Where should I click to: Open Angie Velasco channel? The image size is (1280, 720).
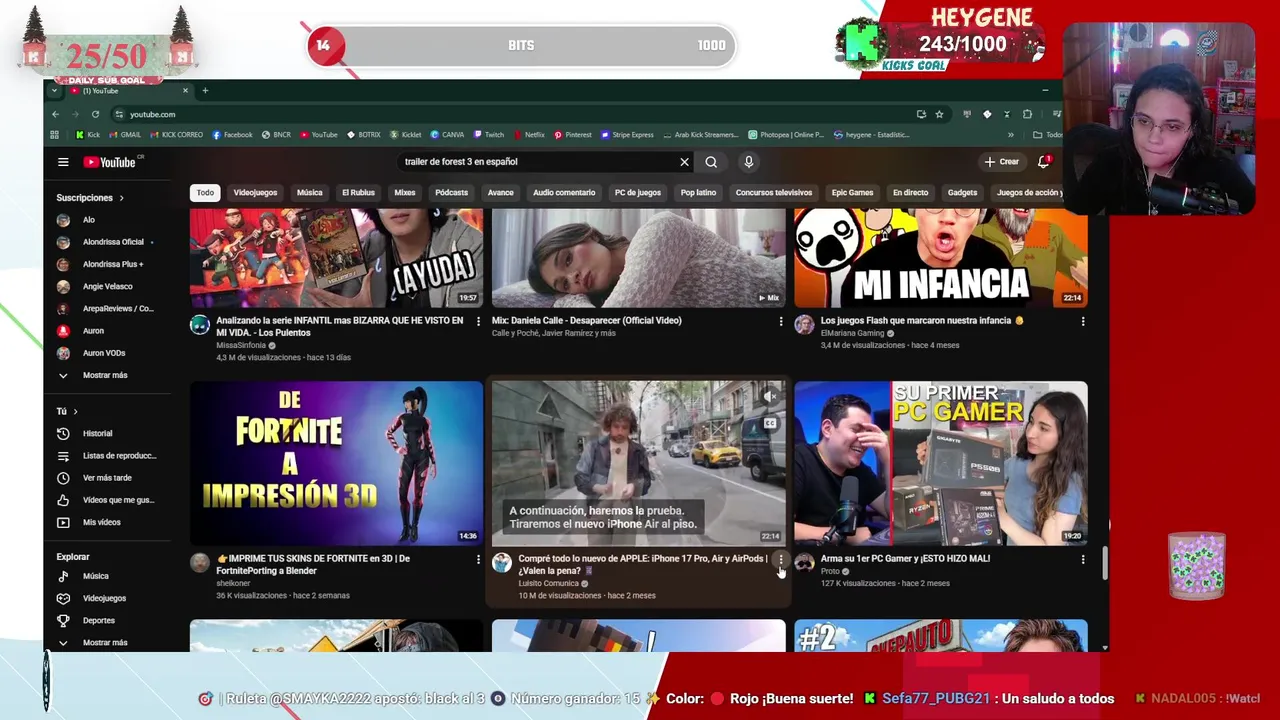click(x=105, y=286)
